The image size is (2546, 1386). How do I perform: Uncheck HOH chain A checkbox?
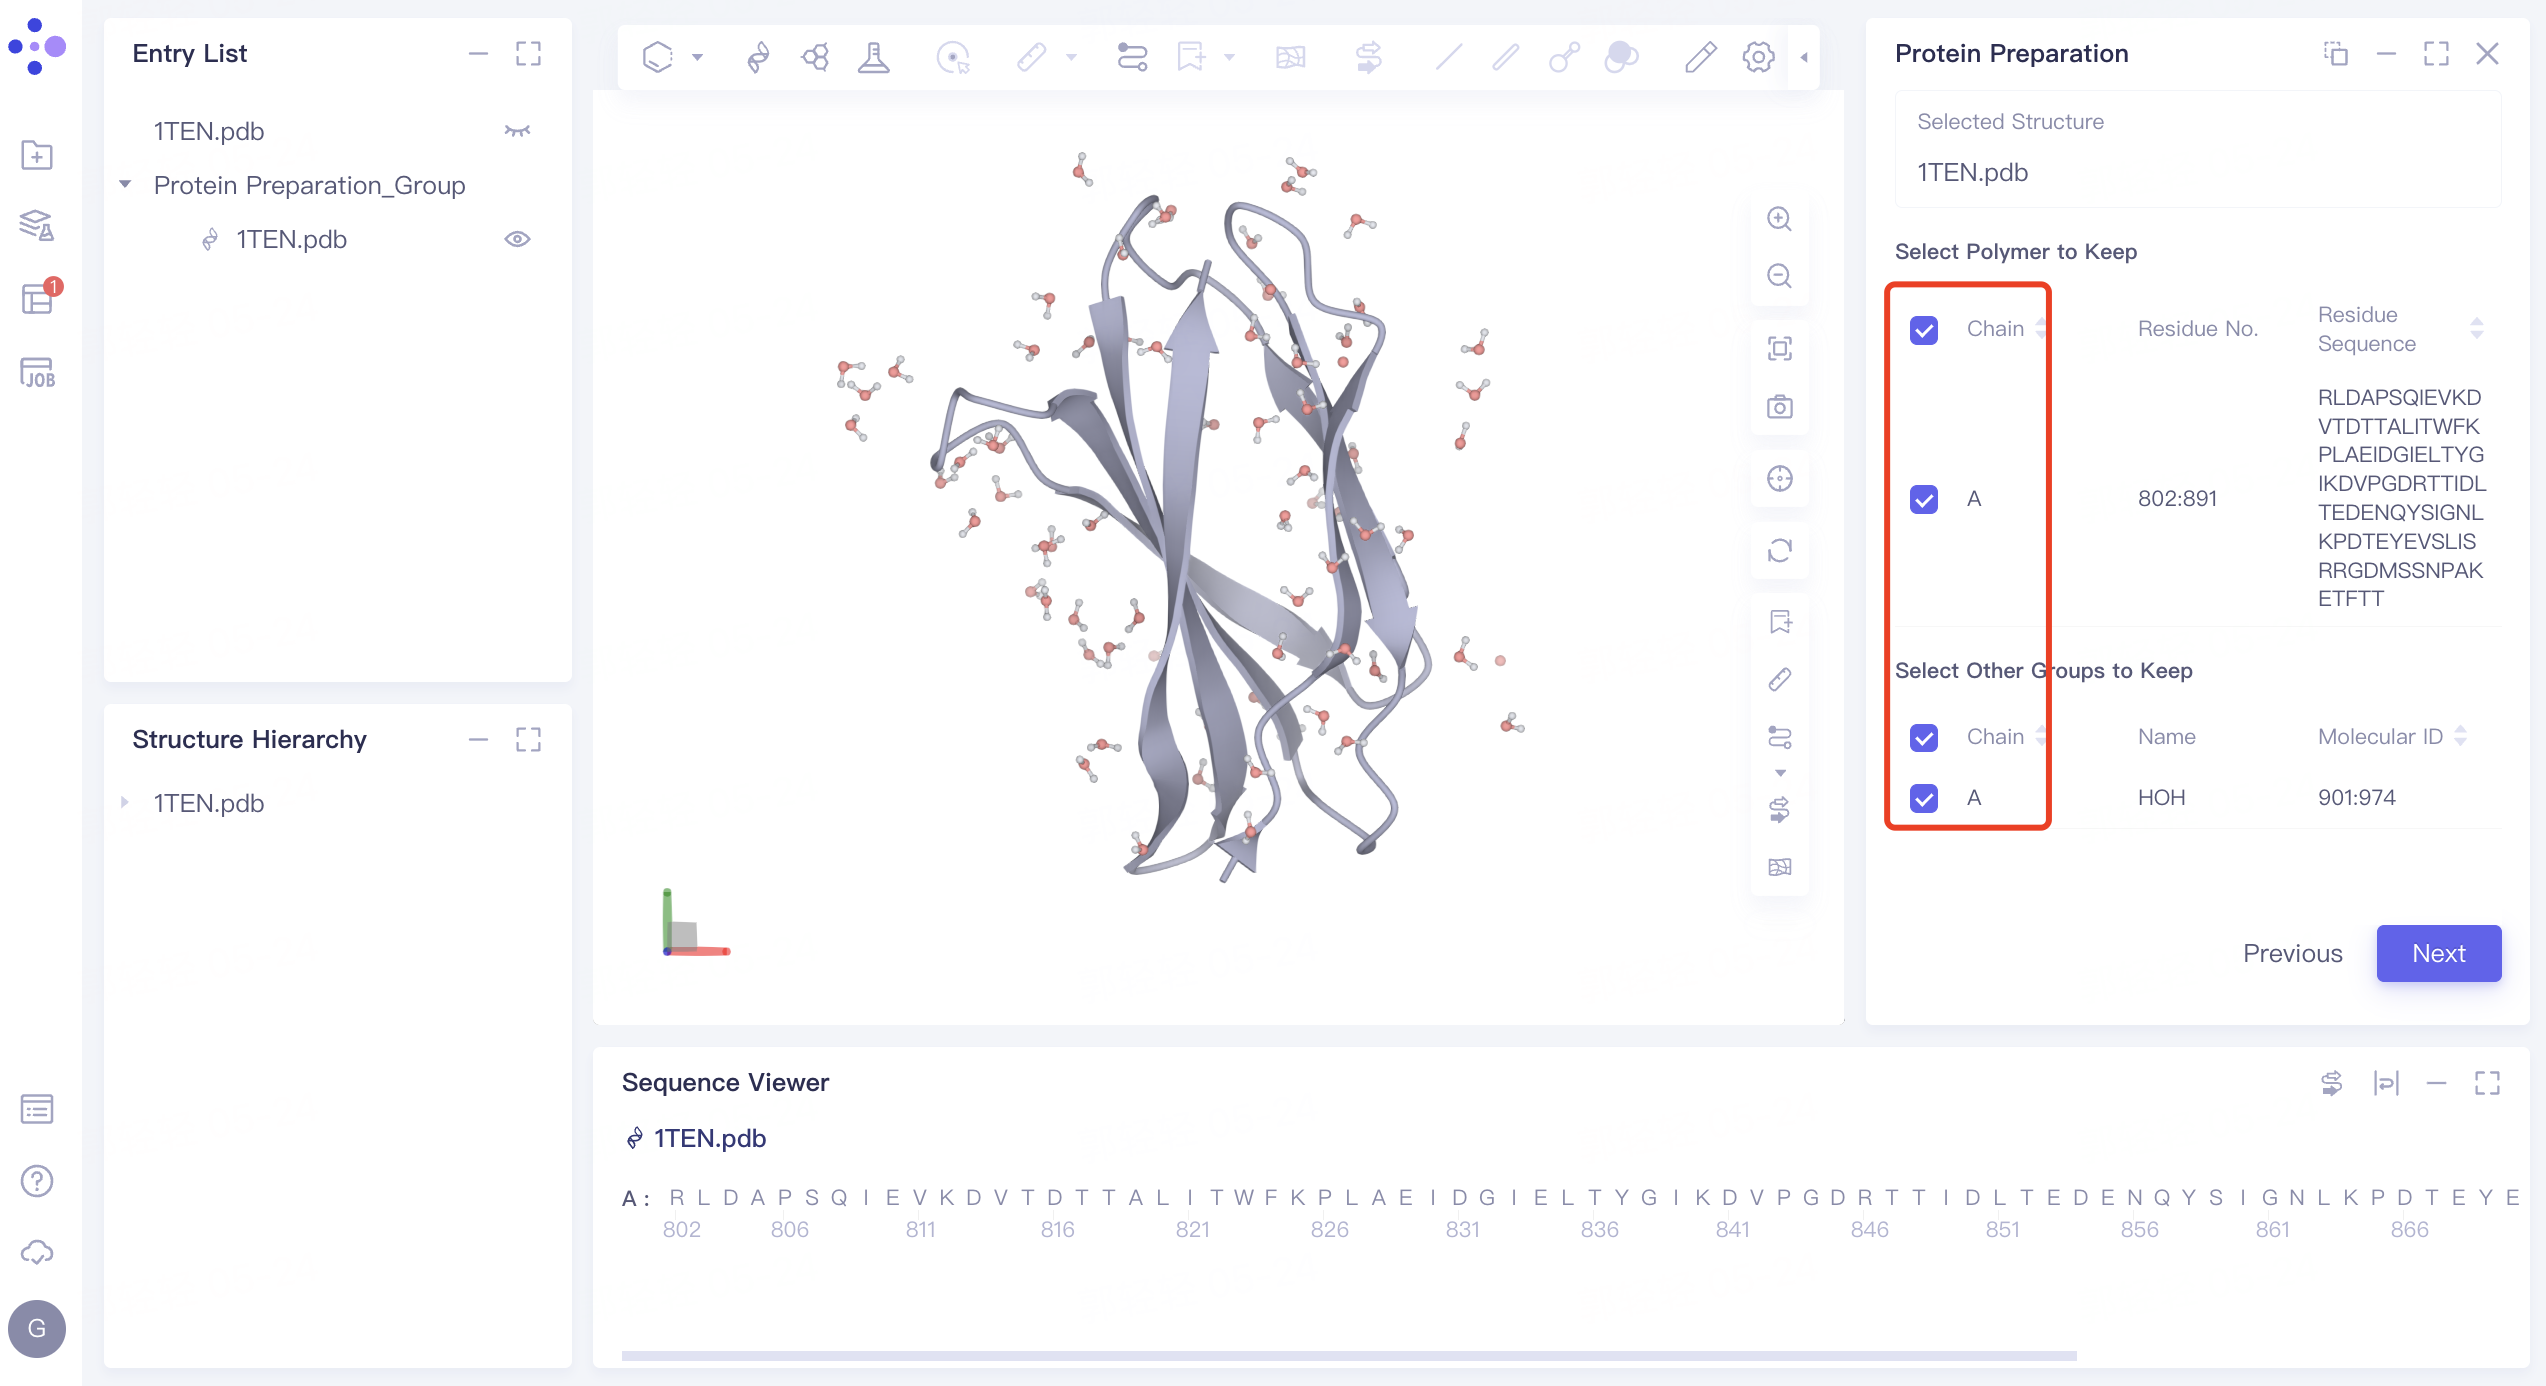tap(1924, 798)
